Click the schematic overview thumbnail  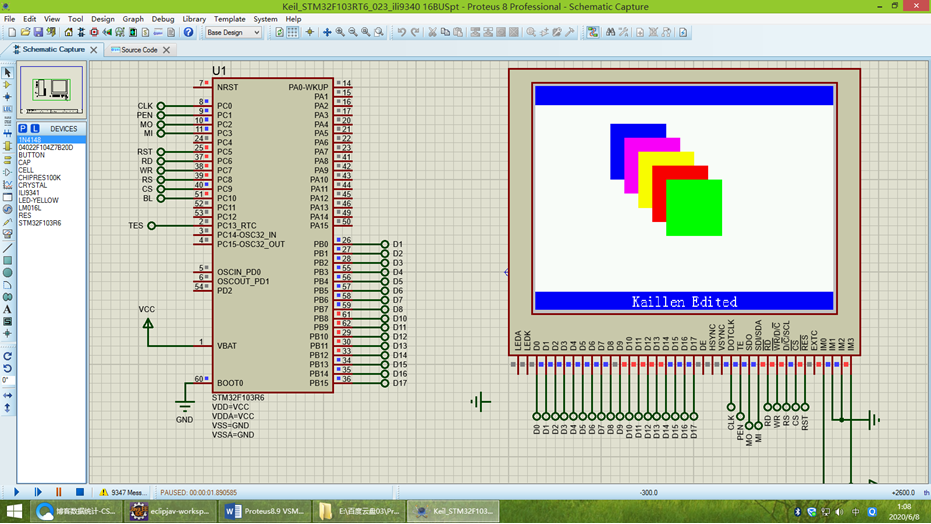52,90
